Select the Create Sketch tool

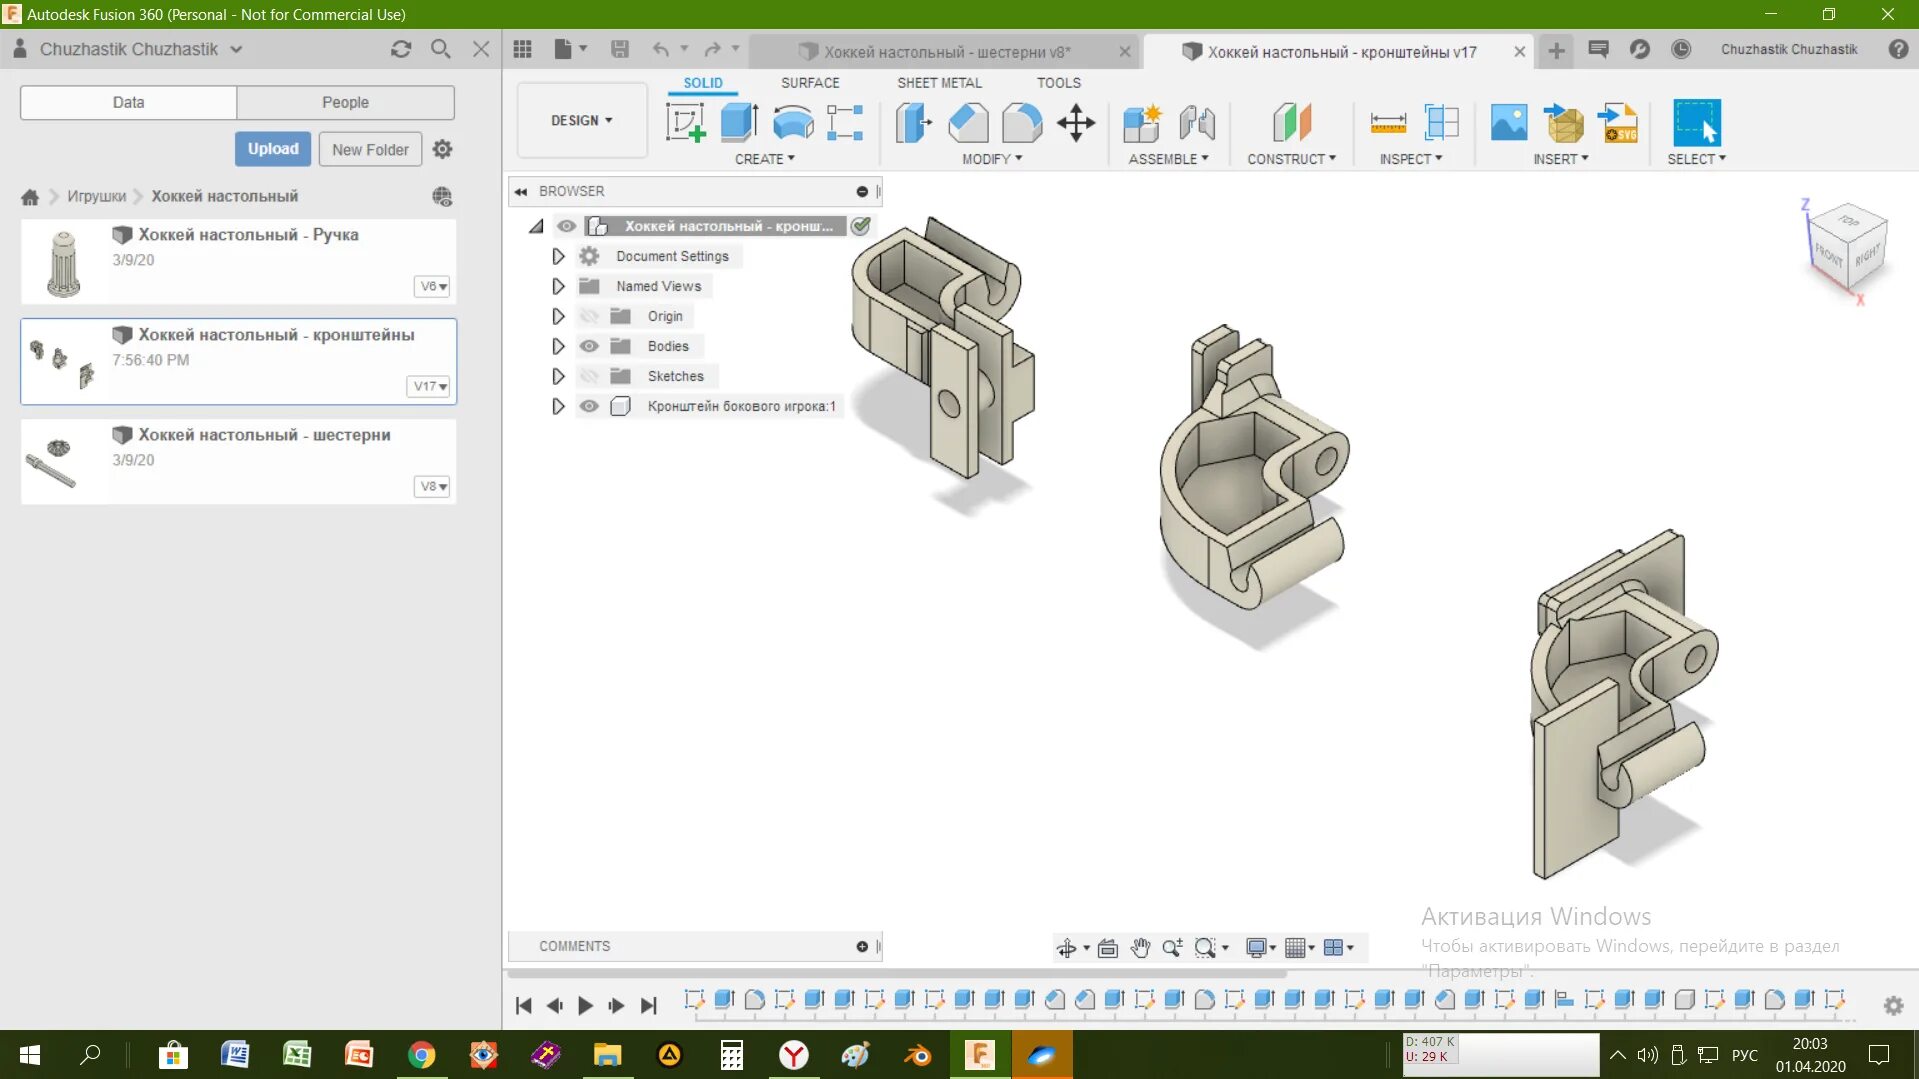point(686,123)
